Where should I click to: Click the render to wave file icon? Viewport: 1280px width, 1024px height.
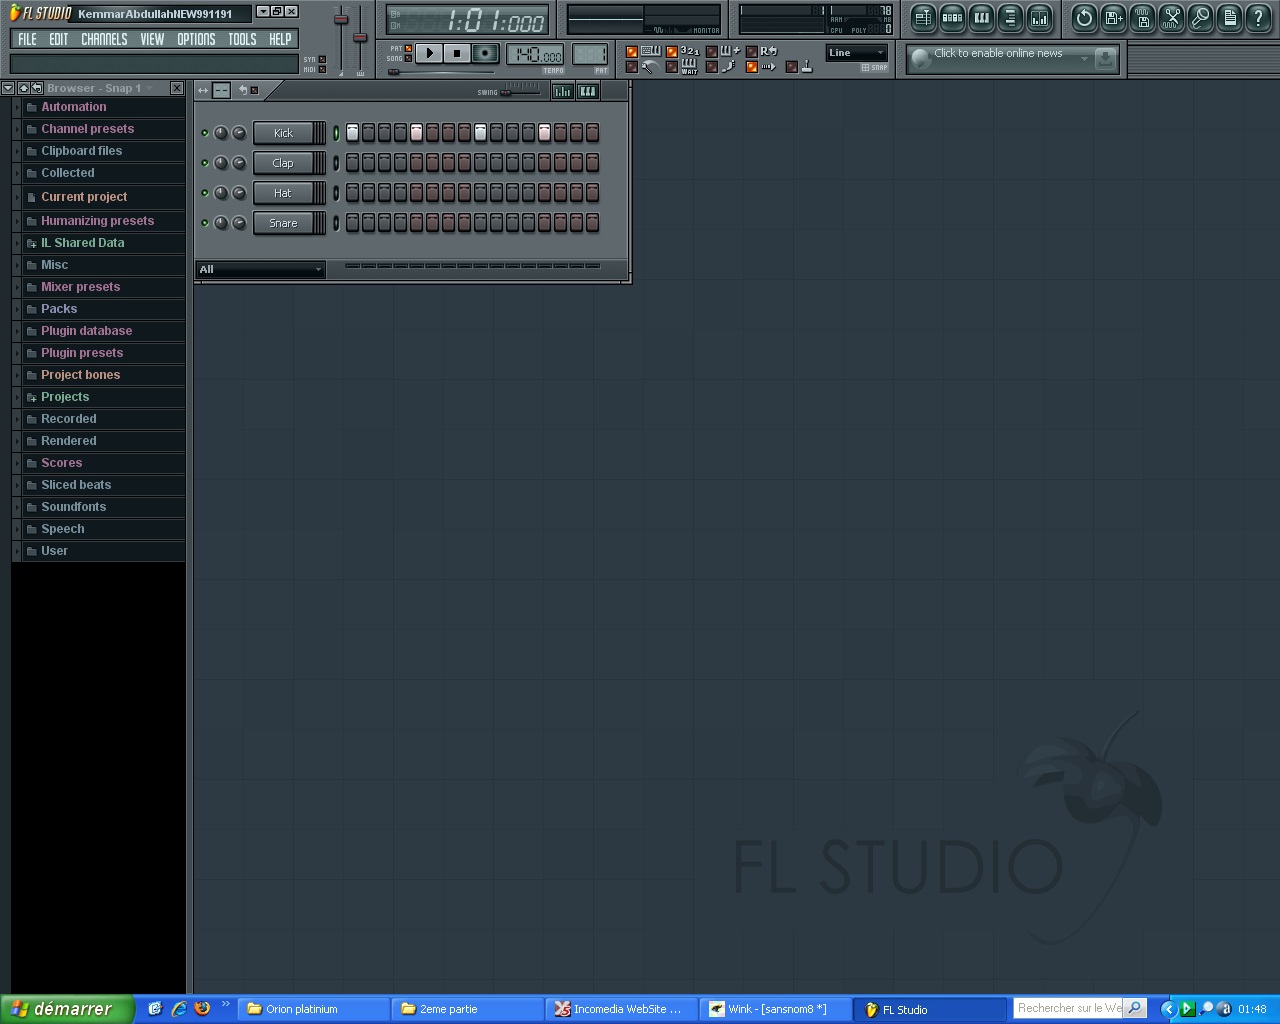(x=1142, y=17)
